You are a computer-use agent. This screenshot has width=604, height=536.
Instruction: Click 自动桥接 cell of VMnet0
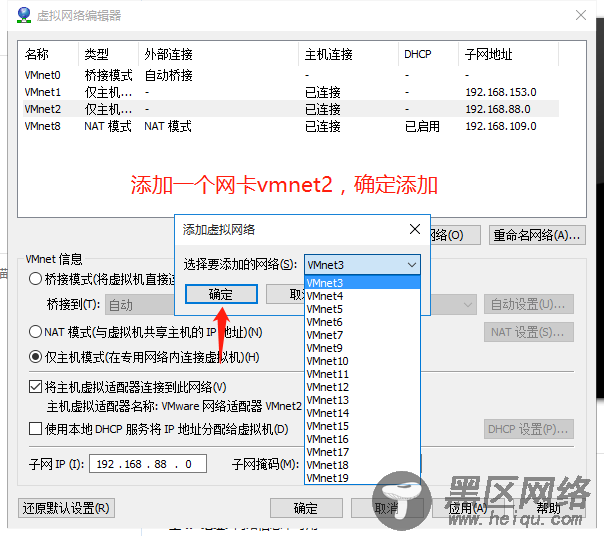click(x=169, y=75)
